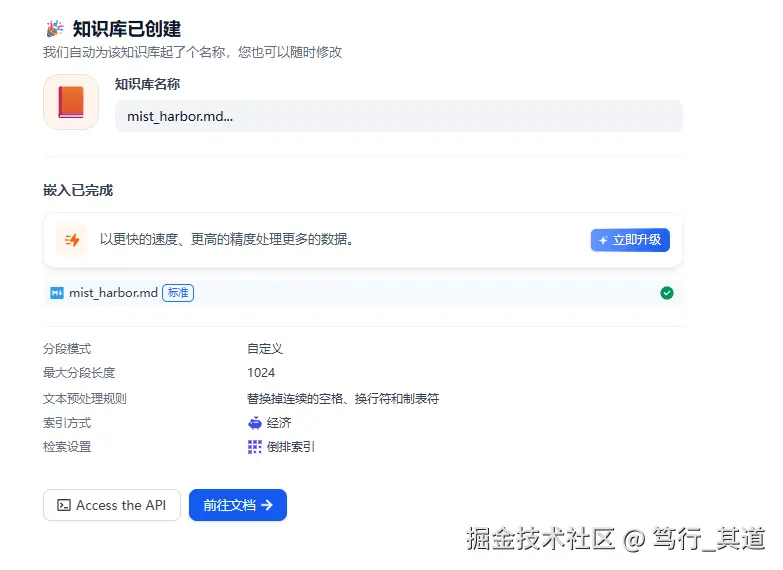The image size is (783, 570).
Task: Click the 倒排索引 retrieval setting text
Action: 291,447
